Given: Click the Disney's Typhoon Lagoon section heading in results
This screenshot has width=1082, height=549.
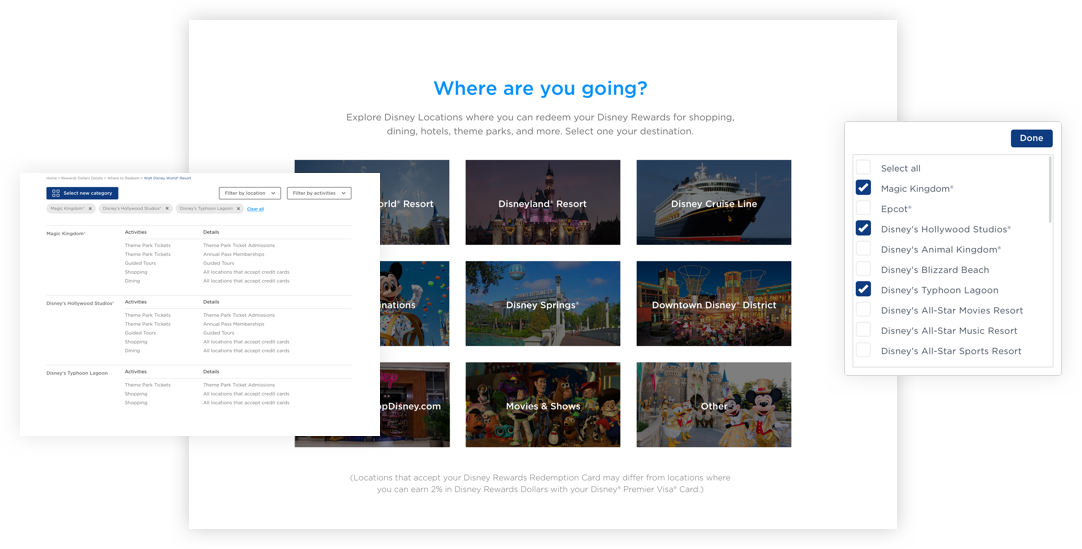Looking at the screenshot, I should [x=77, y=373].
